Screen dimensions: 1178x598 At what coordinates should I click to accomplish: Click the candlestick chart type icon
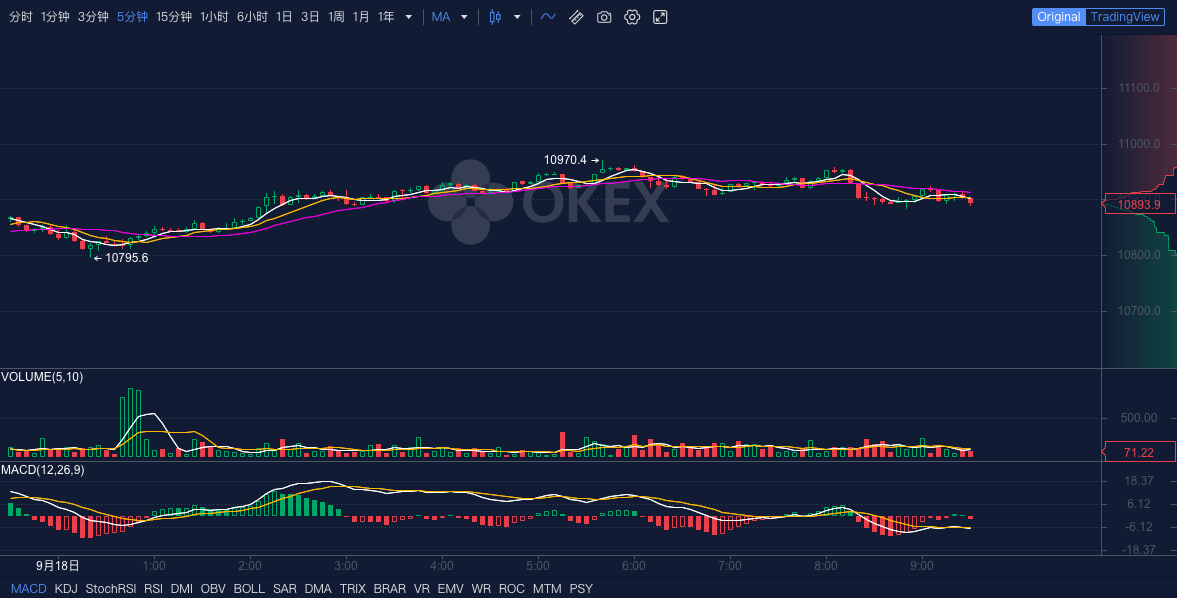tap(495, 17)
